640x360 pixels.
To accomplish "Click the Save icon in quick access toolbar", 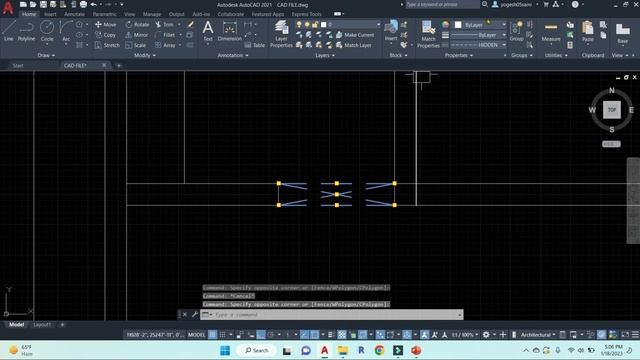I will 43,4.
